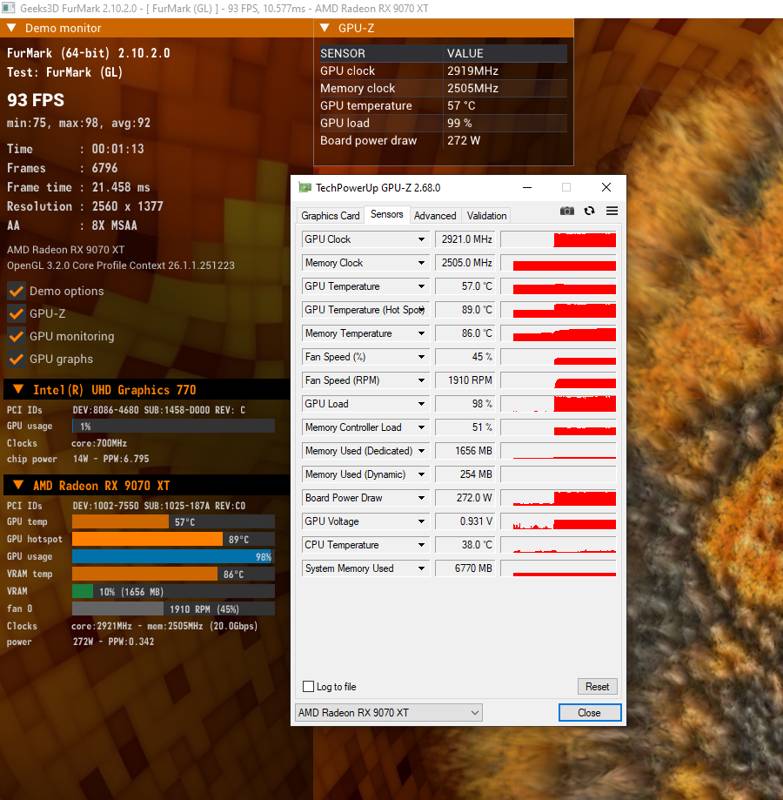This screenshot has height=800, width=783.
Task: Enable the Log to file checkbox
Action: click(x=308, y=686)
